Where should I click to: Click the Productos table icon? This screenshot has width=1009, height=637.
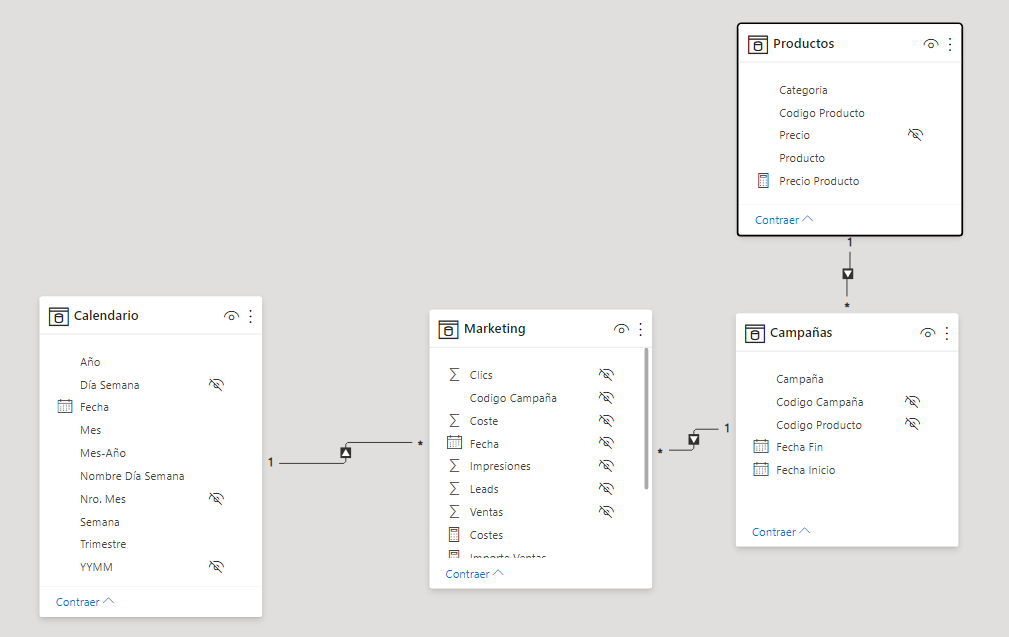click(x=757, y=44)
